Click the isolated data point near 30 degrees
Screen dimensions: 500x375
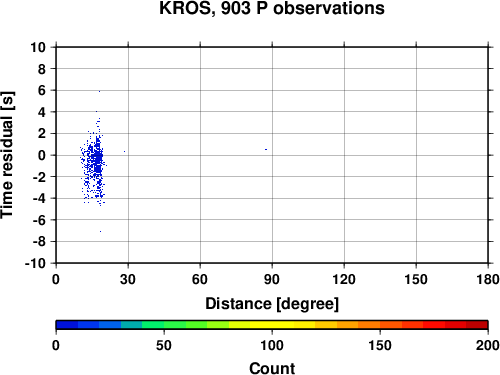point(124,151)
